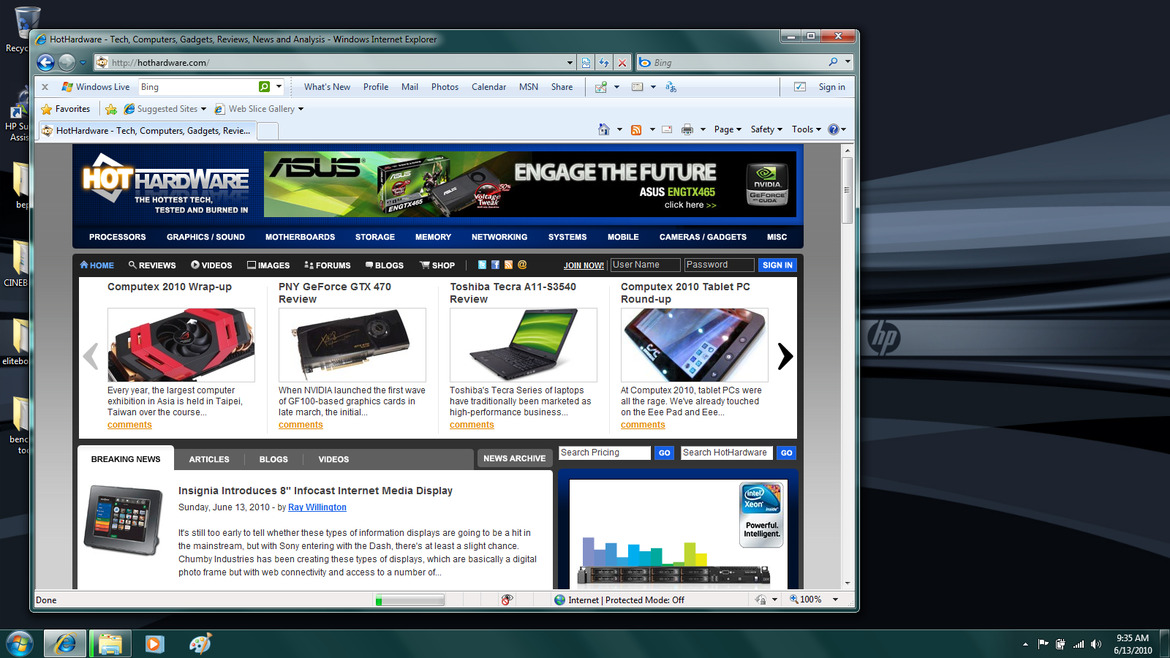Click the Translate icon in Live toolbar

point(671,87)
